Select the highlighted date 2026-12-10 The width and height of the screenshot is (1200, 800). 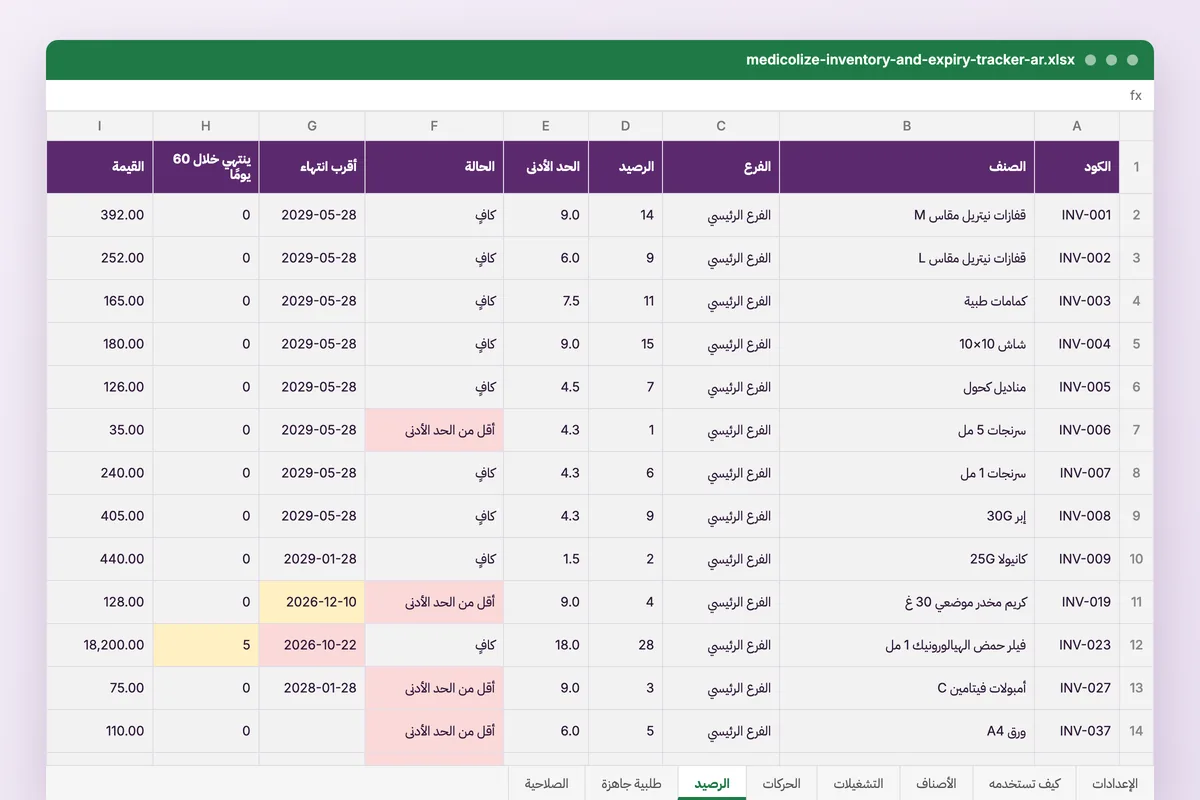(x=312, y=602)
